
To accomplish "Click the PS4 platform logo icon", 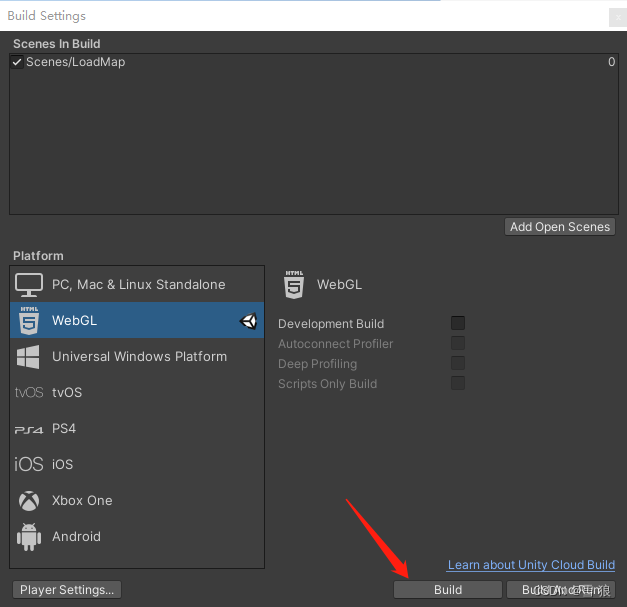I will [29, 430].
